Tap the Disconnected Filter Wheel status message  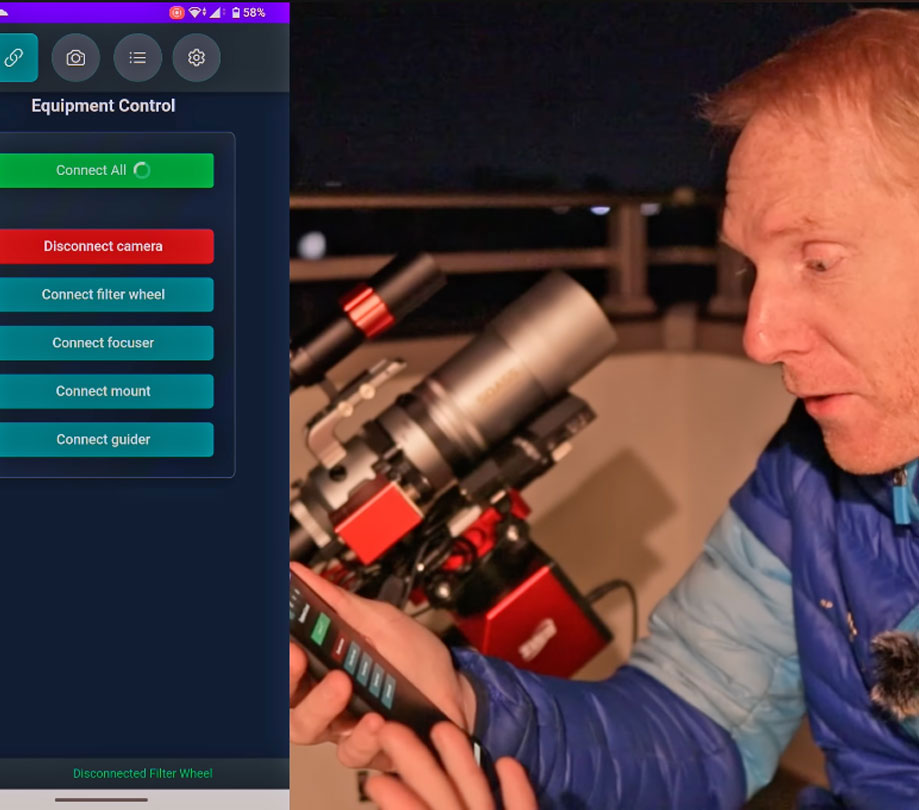pyautogui.click(x=142, y=773)
